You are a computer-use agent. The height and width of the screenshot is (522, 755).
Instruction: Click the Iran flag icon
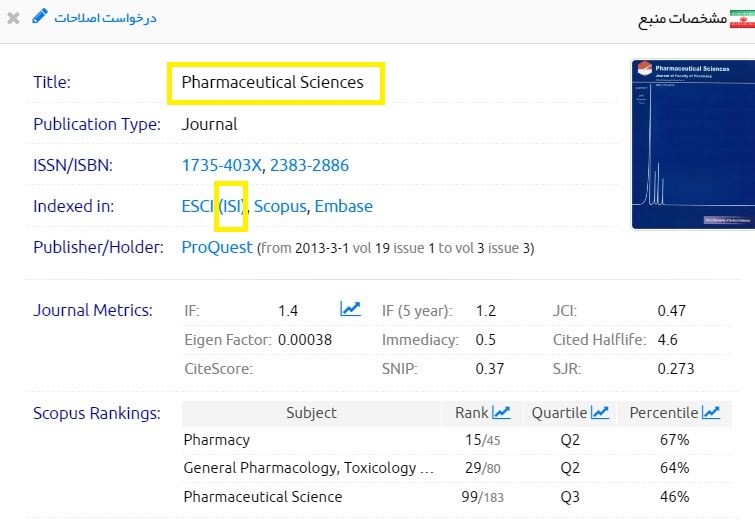pos(740,18)
